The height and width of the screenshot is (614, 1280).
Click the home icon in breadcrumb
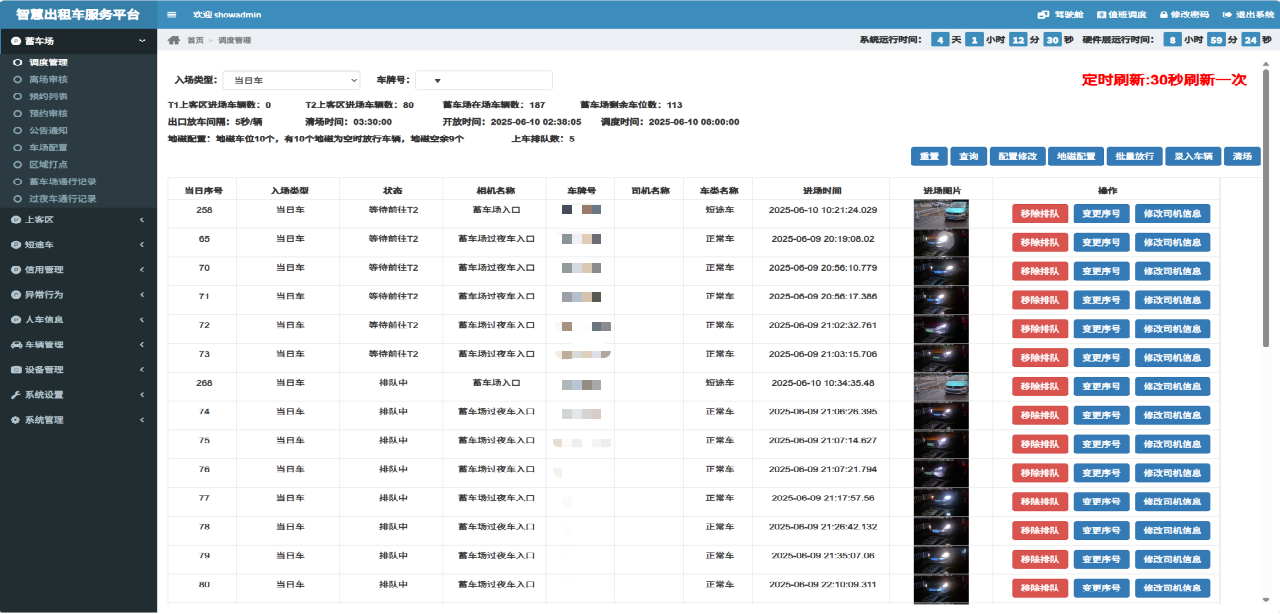point(174,40)
